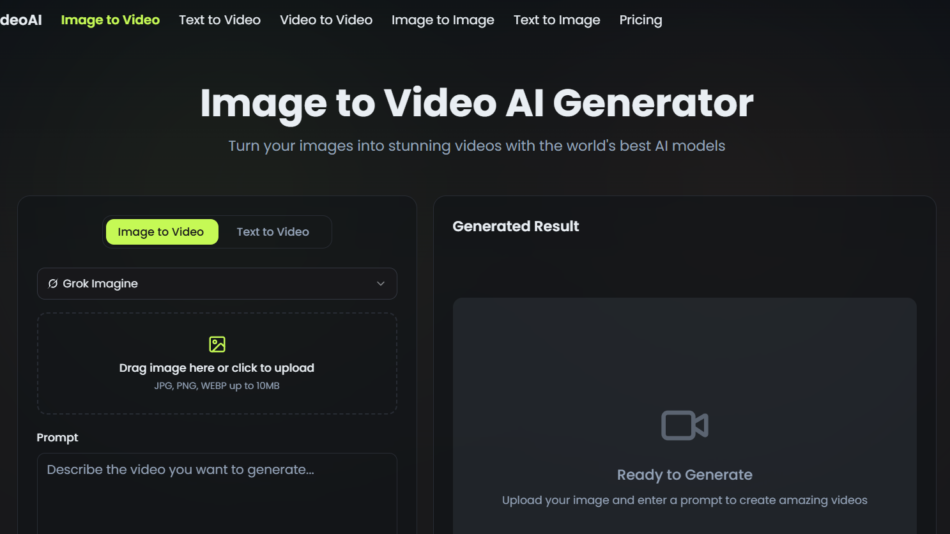Click the Grok Imagine model icon
950x534 pixels.
53,284
